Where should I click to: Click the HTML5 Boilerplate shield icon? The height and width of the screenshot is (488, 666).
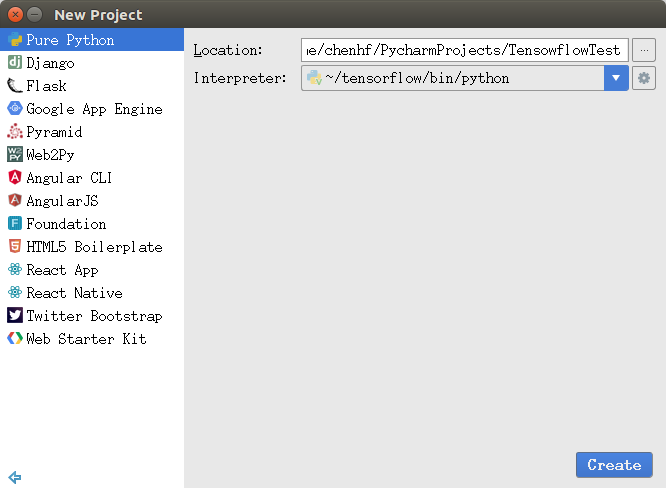tap(15, 246)
